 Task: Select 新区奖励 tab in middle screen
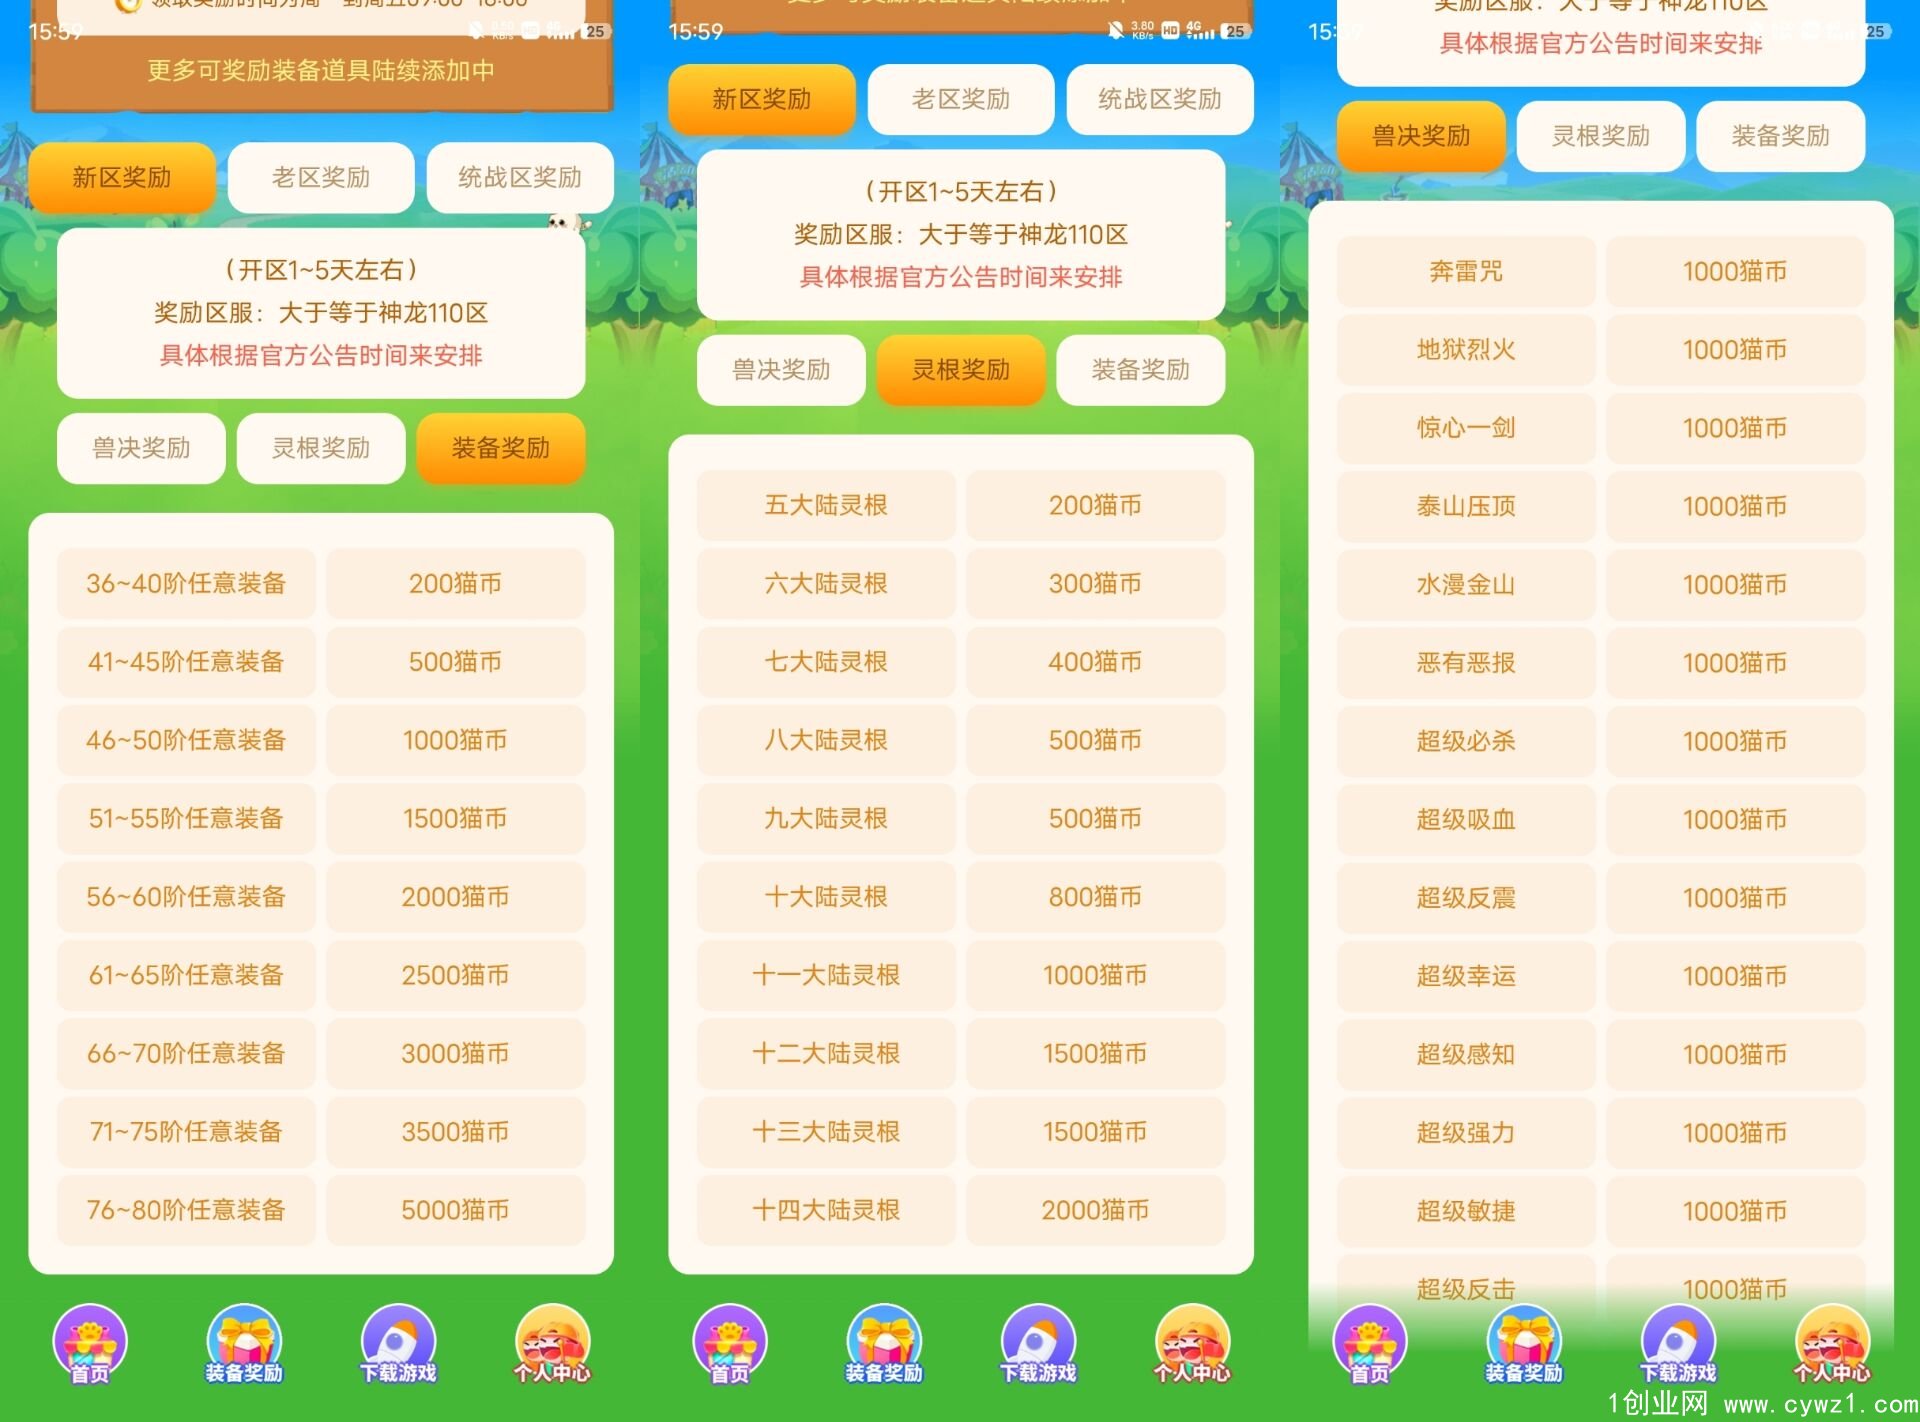762,99
